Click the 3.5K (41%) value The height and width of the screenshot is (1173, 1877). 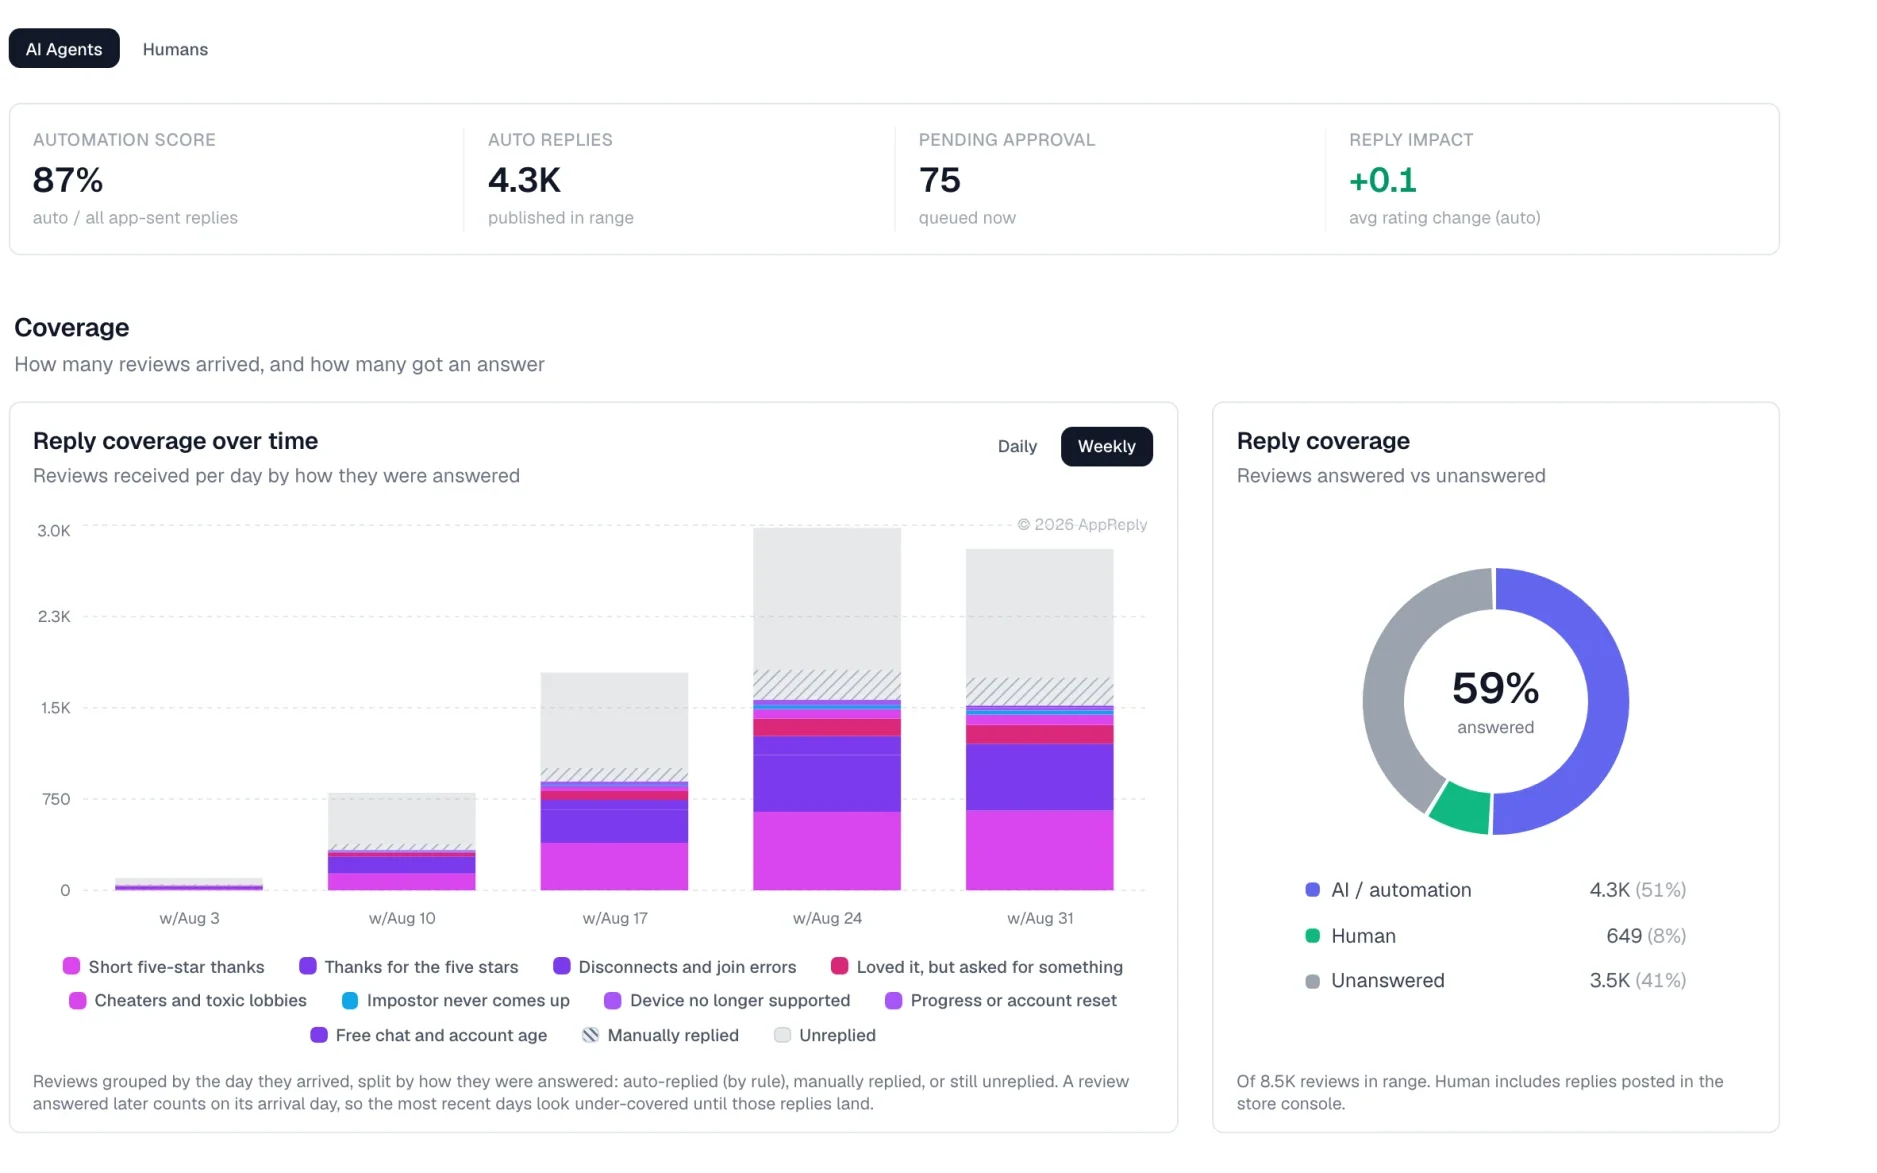[x=1638, y=981]
